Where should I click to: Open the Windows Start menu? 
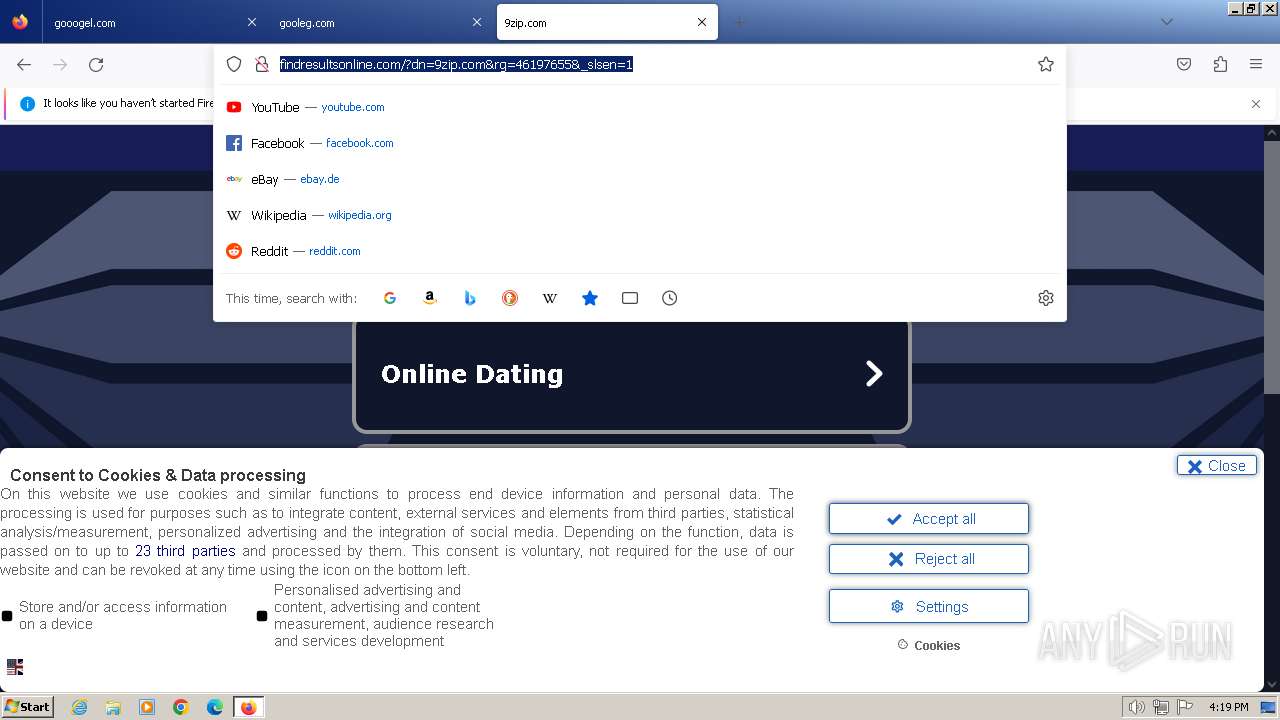27,707
